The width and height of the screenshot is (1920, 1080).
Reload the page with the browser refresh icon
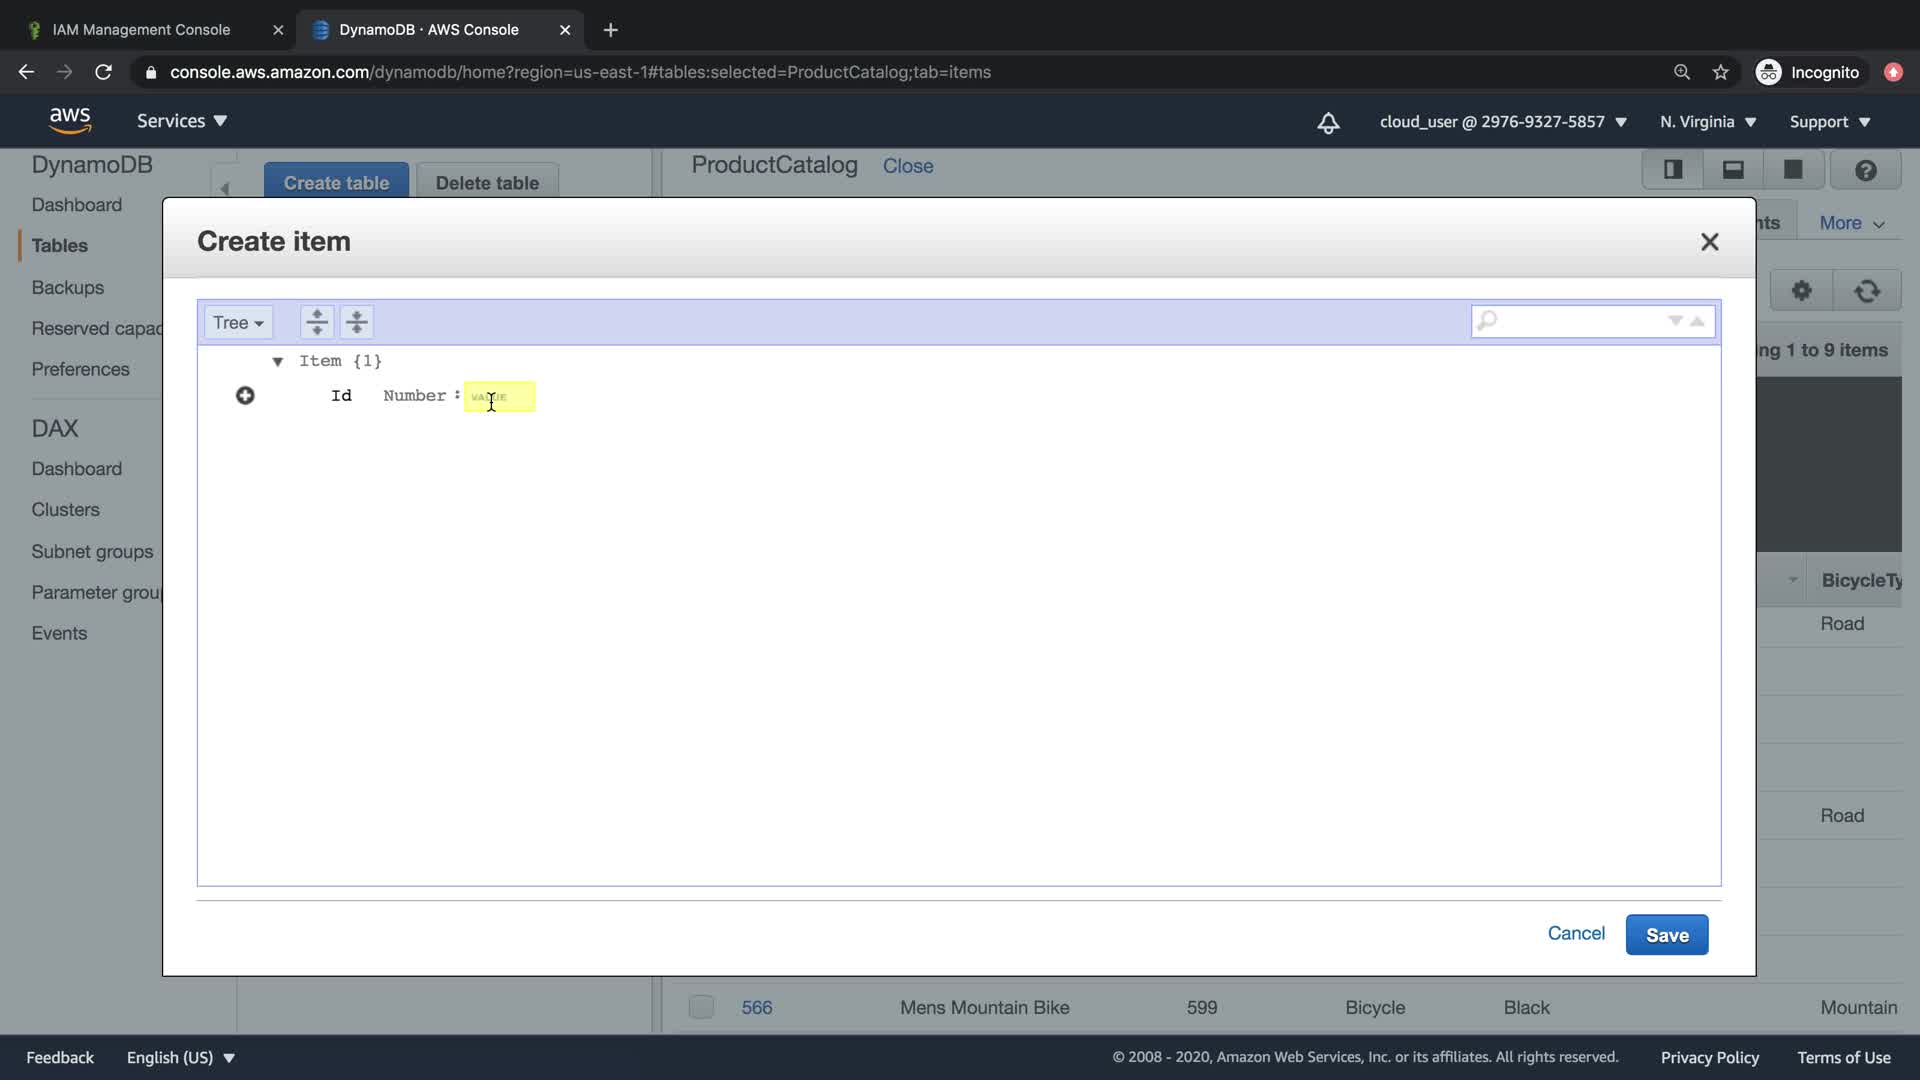click(103, 72)
